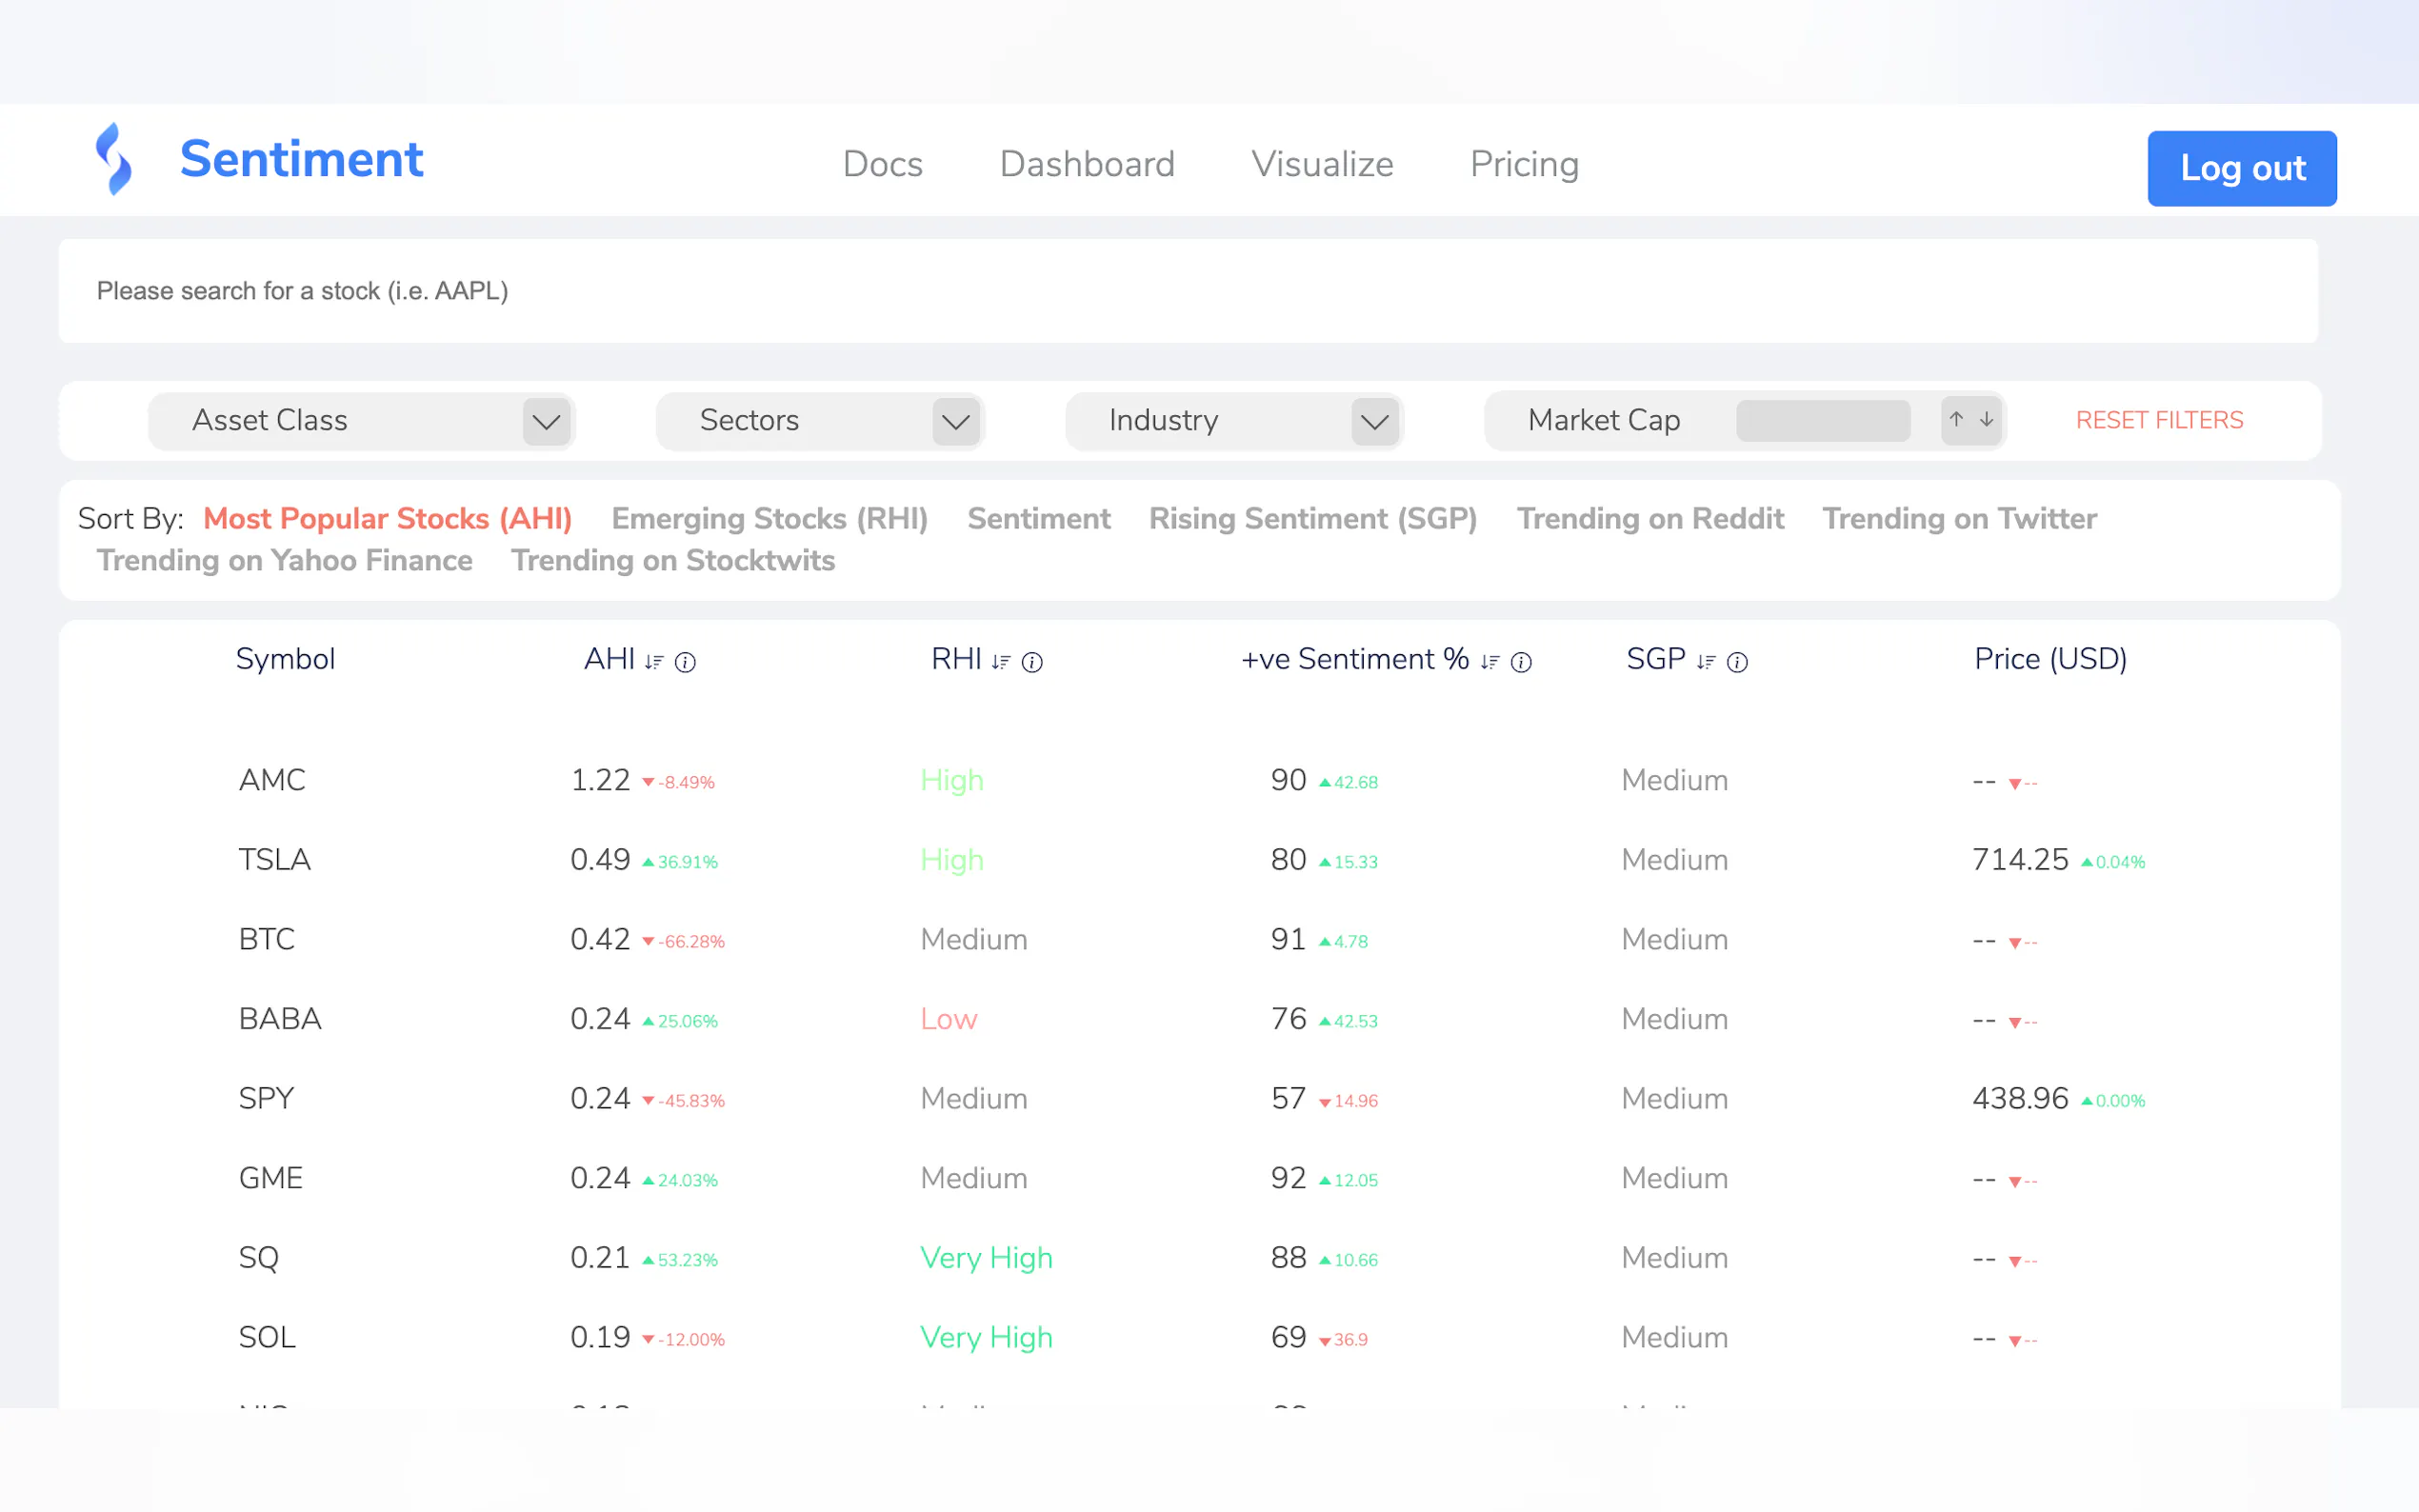Expand the Industry dropdown
This screenshot has width=2419, height=1512.
point(1375,421)
